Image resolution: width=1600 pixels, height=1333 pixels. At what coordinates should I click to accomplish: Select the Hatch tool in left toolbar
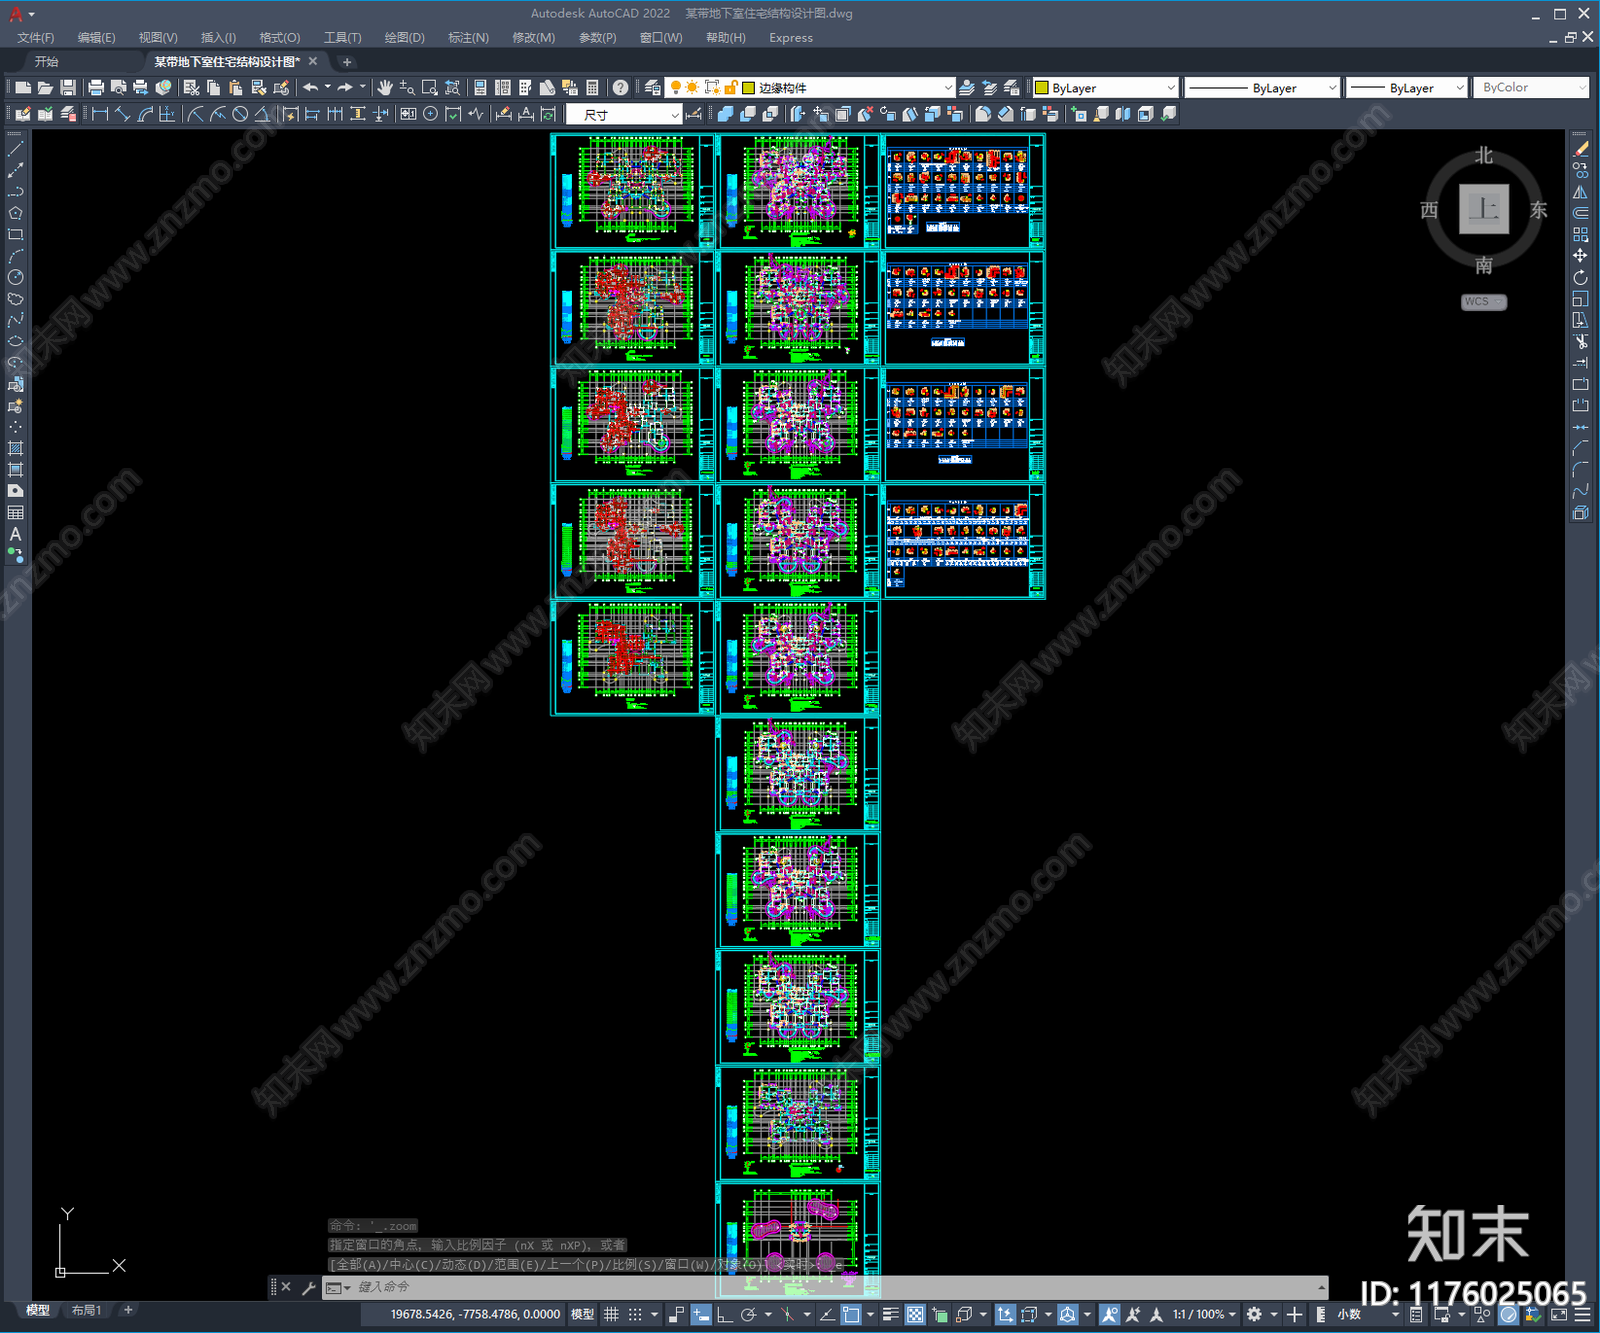pyautogui.click(x=15, y=448)
